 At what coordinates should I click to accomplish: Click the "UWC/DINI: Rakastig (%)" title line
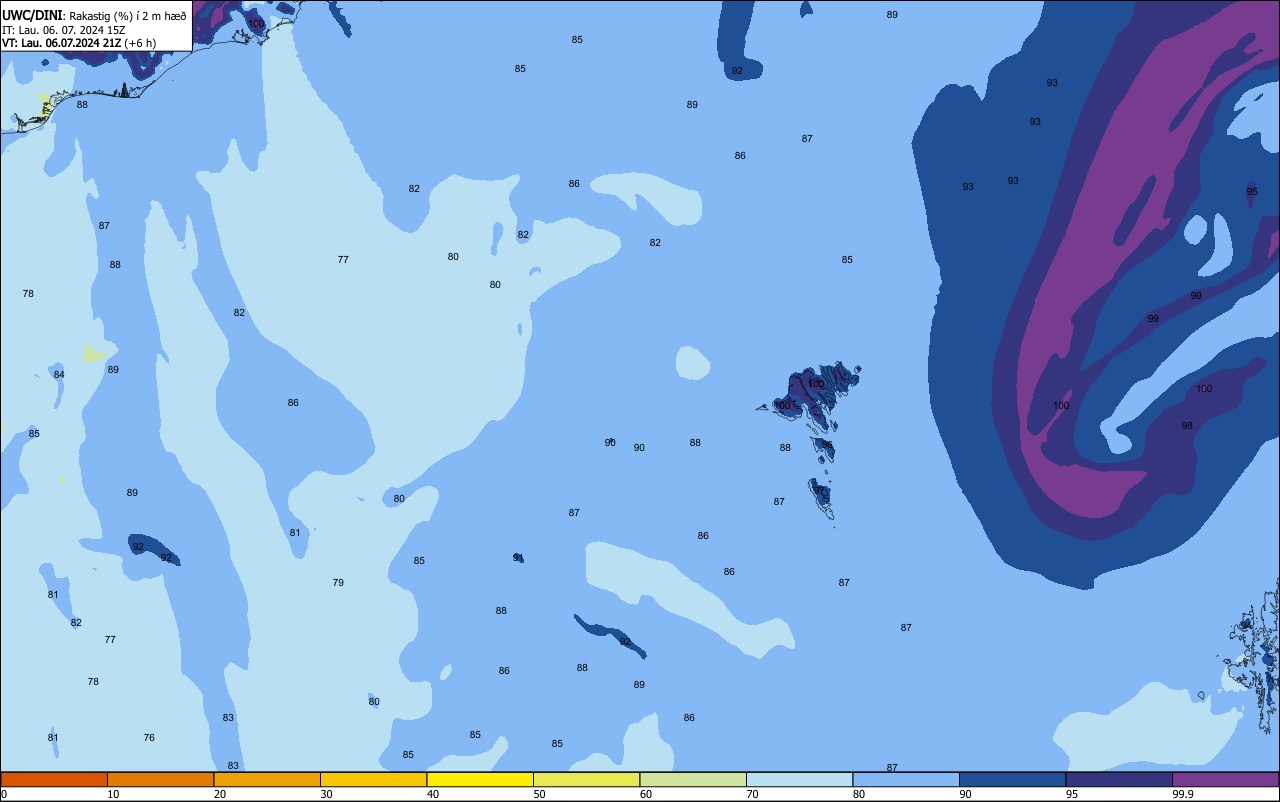[x=94, y=16]
